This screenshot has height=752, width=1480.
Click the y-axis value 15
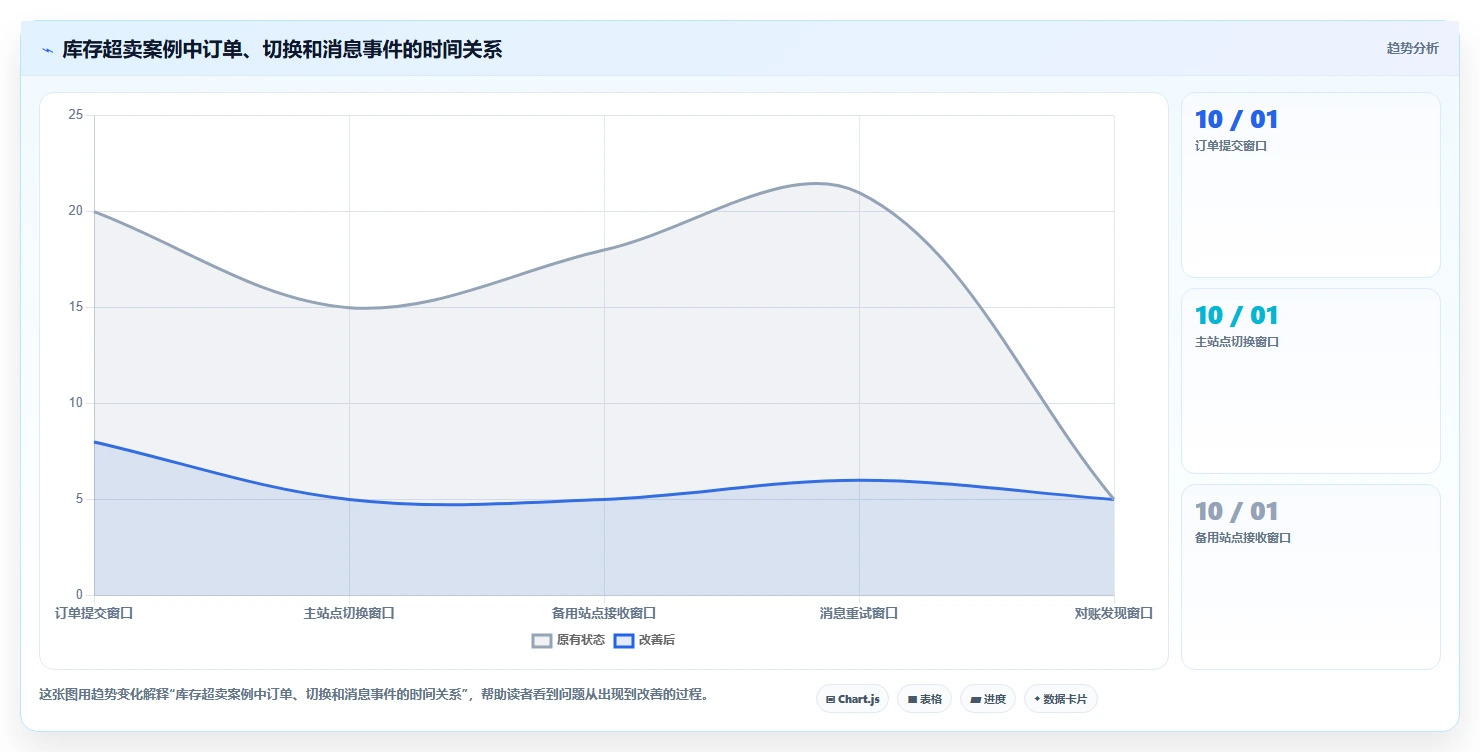(x=75, y=307)
